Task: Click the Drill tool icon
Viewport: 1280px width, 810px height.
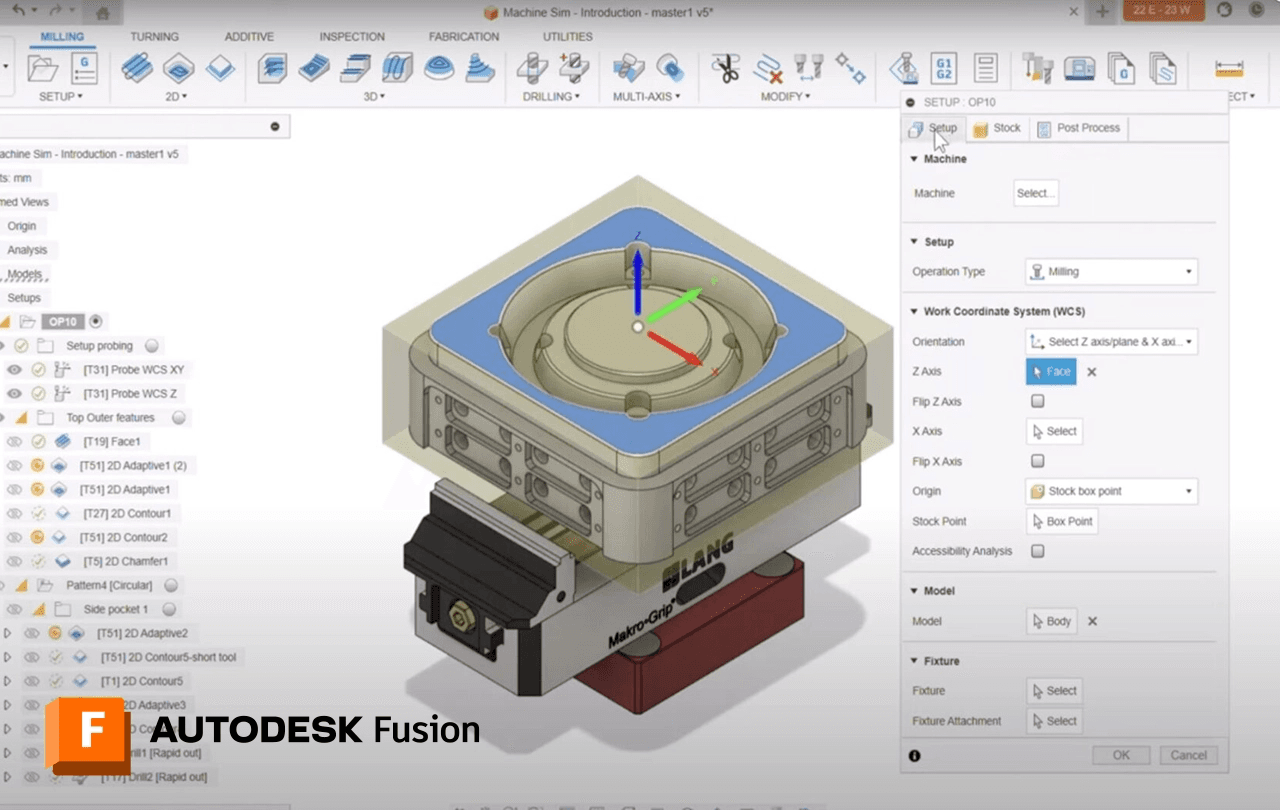Action: [x=532, y=69]
